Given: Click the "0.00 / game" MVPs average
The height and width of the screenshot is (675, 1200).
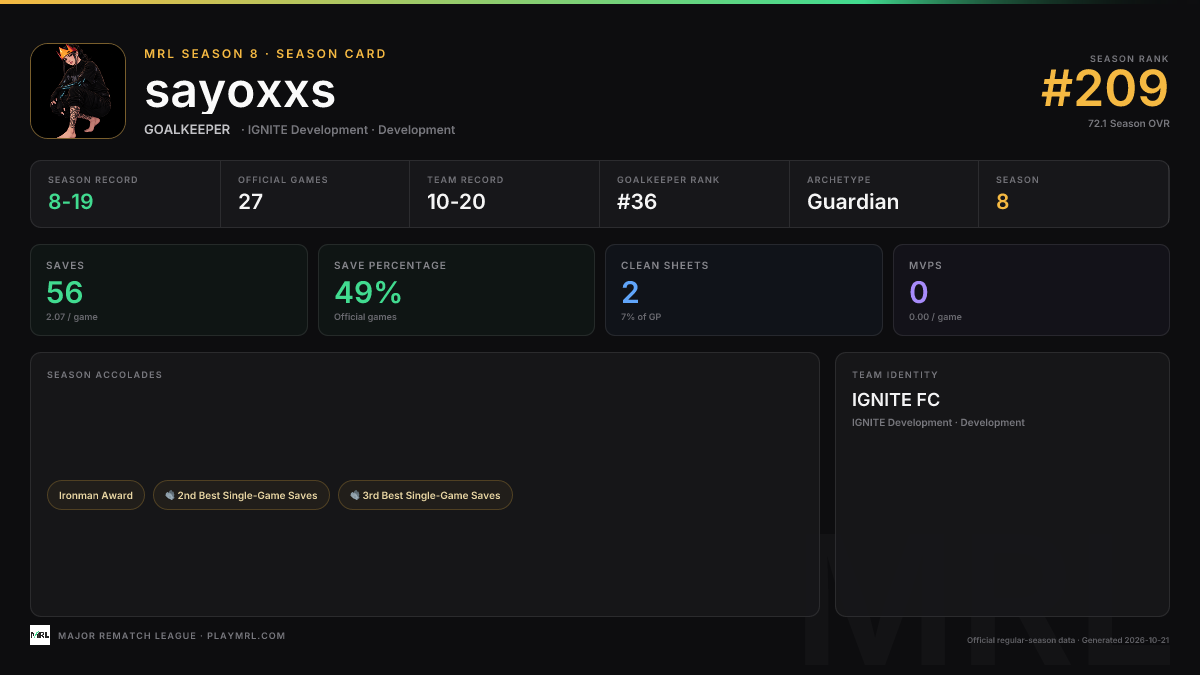Looking at the screenshot, I should (x=935, y=317).
